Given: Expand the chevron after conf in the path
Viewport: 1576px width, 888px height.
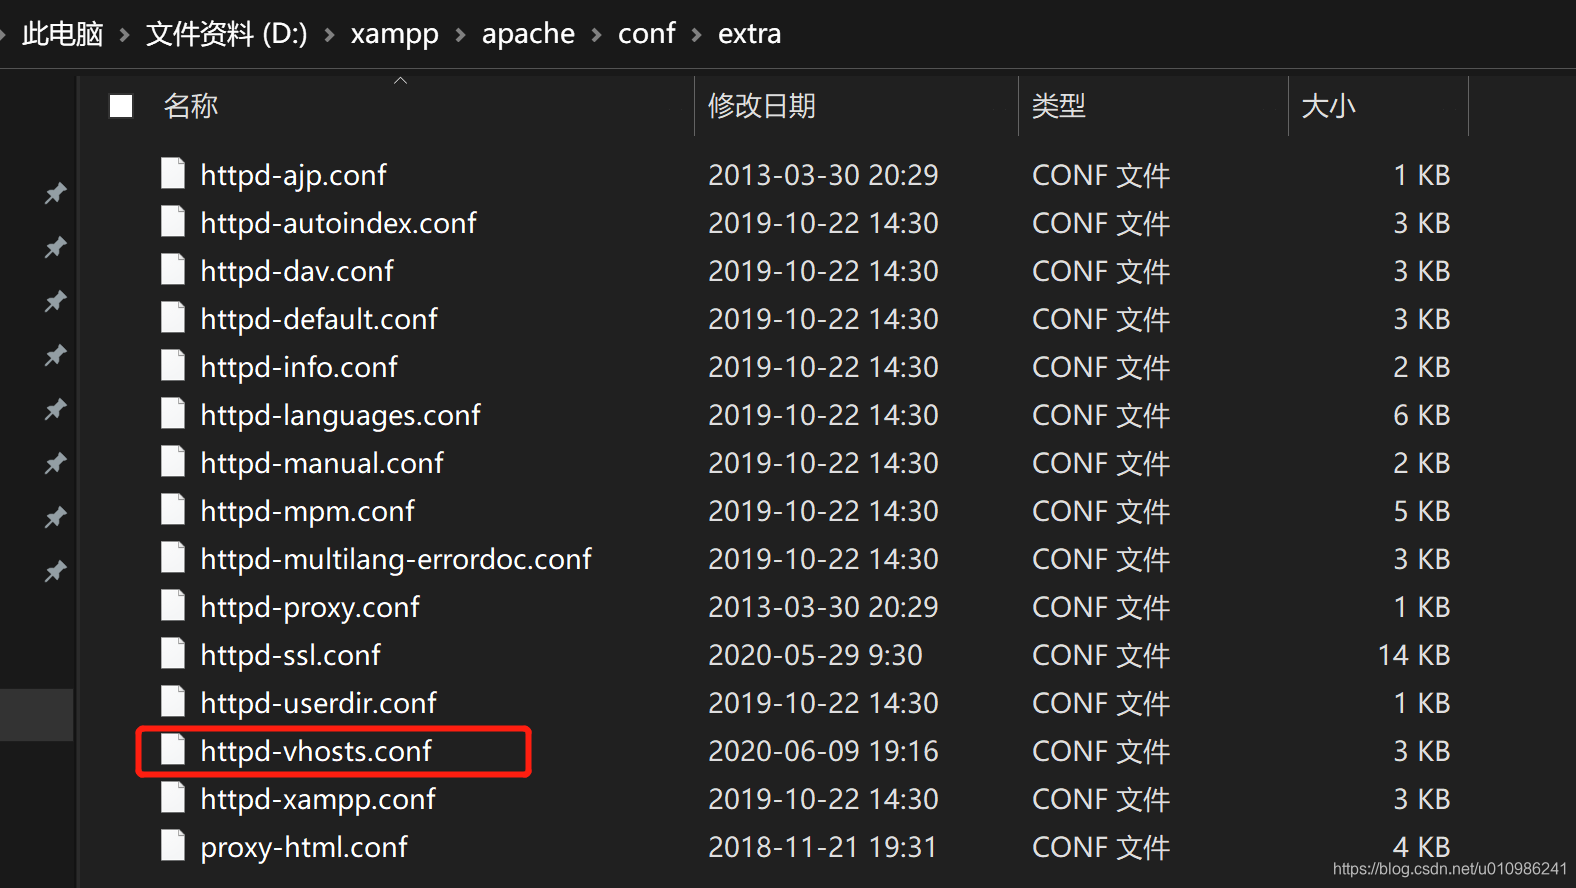Looking at the screenshot, I should [696, 35].
